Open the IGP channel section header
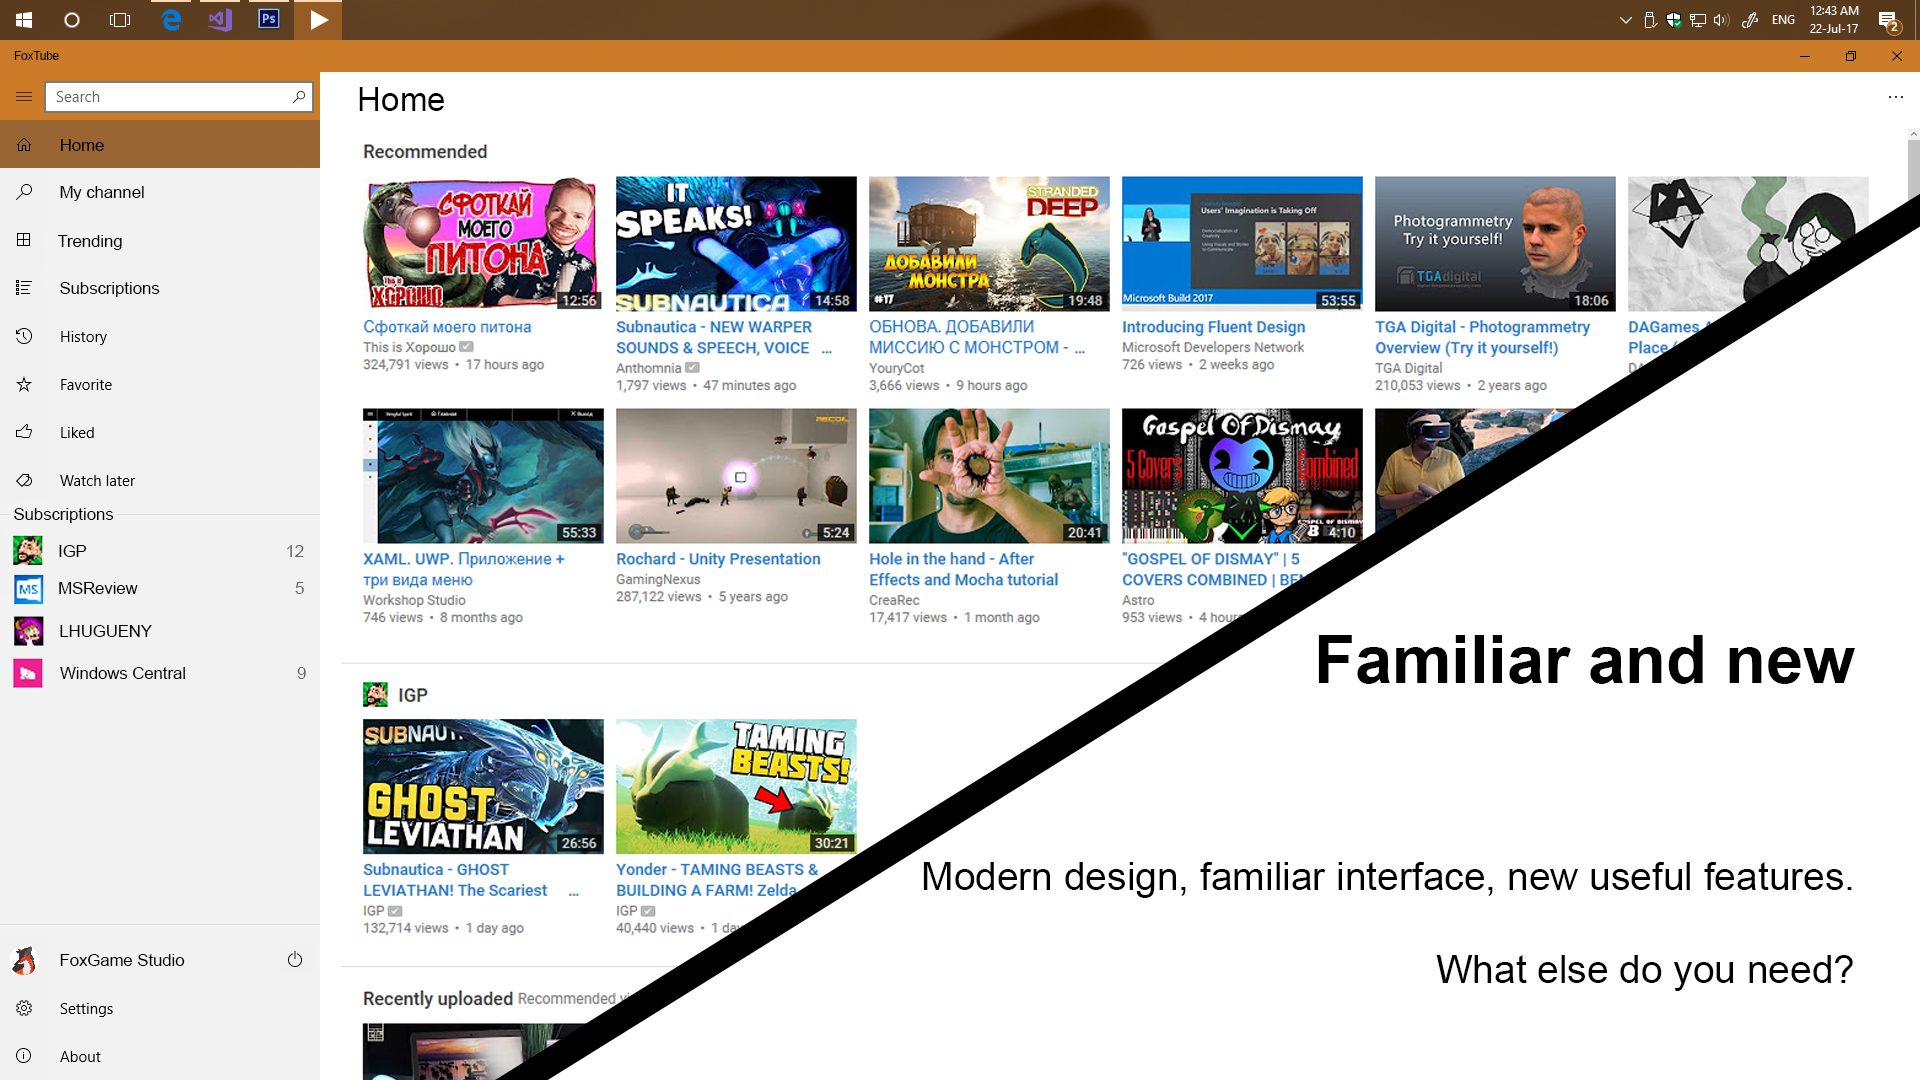This screenshot has height=1080, width=1920. point(412,695)
